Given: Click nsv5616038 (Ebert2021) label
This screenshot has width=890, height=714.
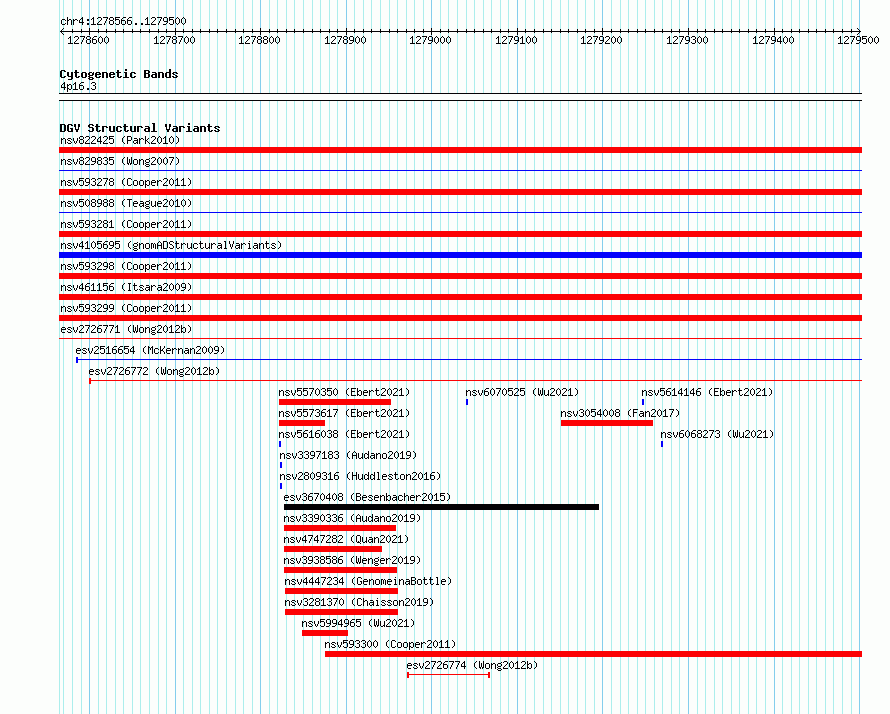Looking at the screenshot, I should point(344,434).
